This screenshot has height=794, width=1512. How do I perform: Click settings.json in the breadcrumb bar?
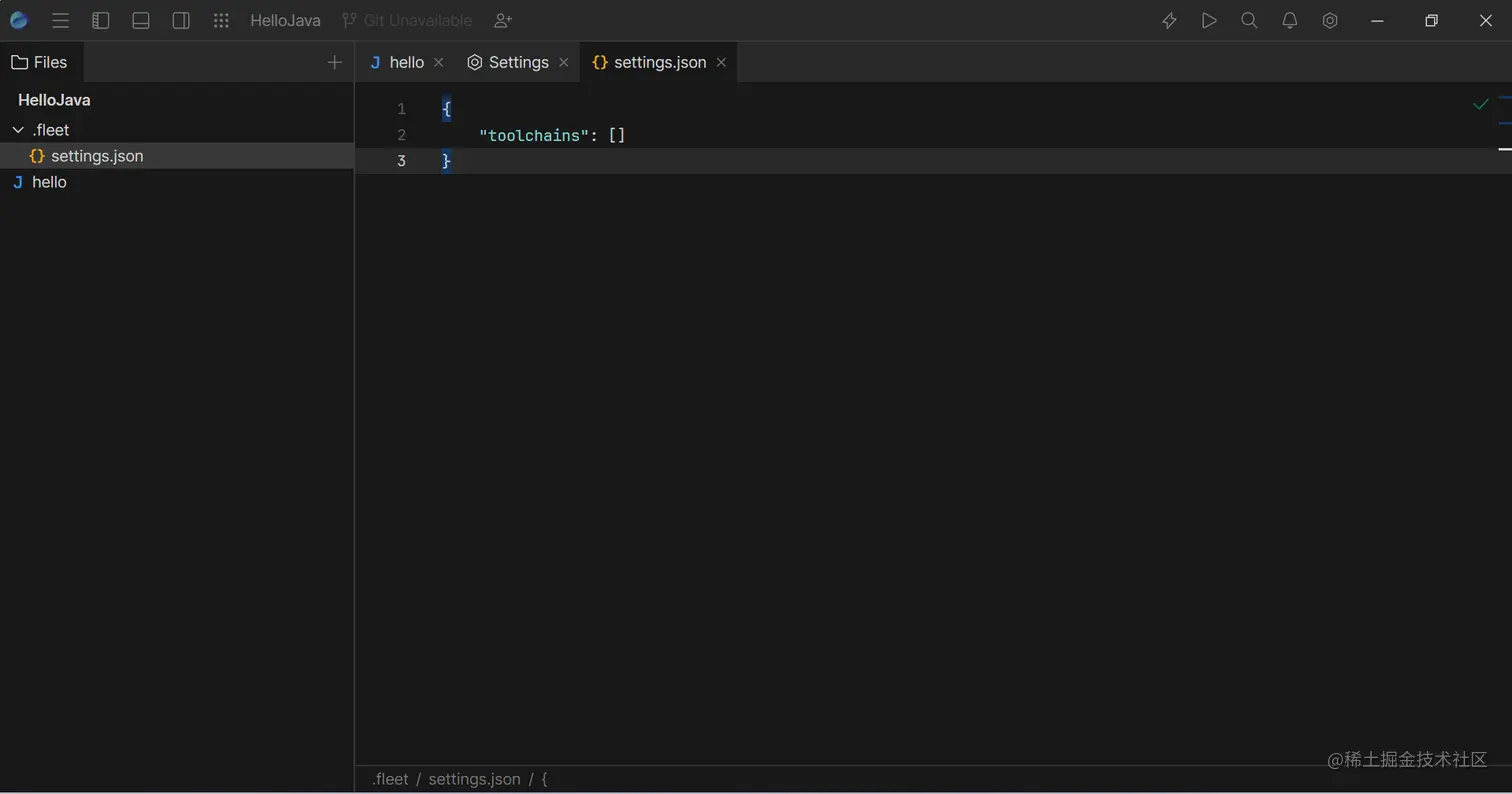(x=474, y=779)
